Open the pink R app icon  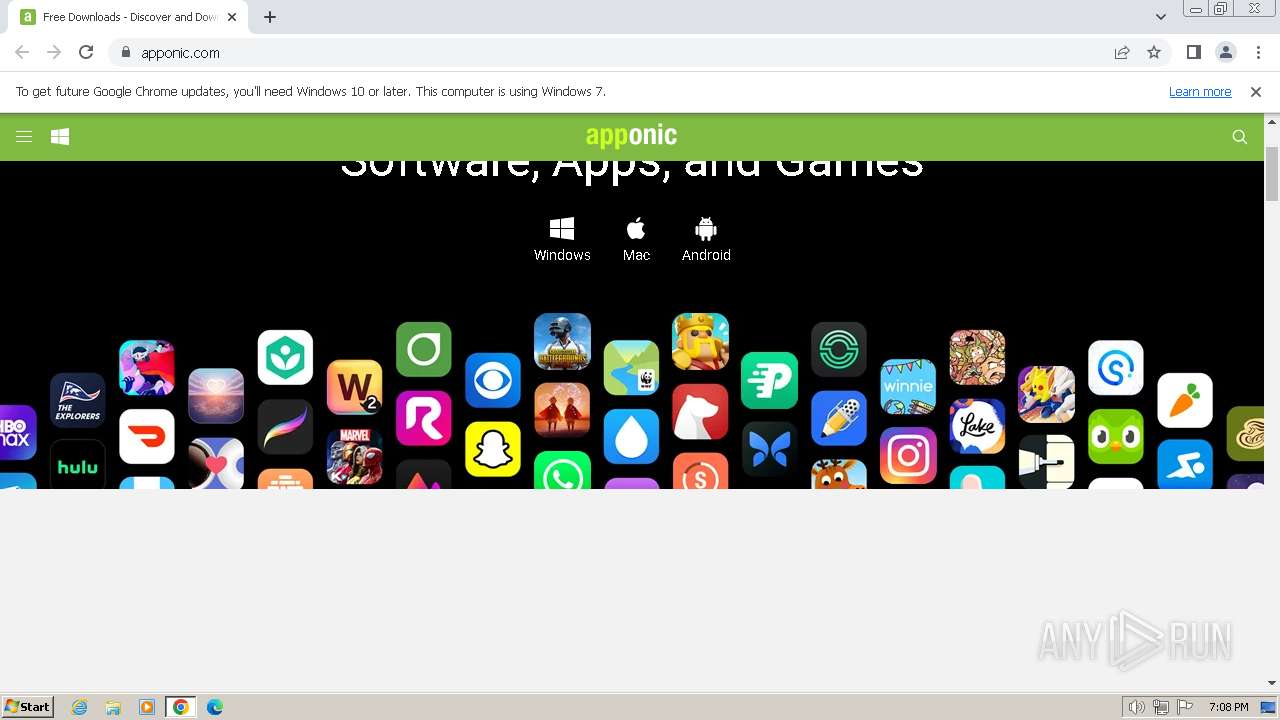(x=424, y=418)
